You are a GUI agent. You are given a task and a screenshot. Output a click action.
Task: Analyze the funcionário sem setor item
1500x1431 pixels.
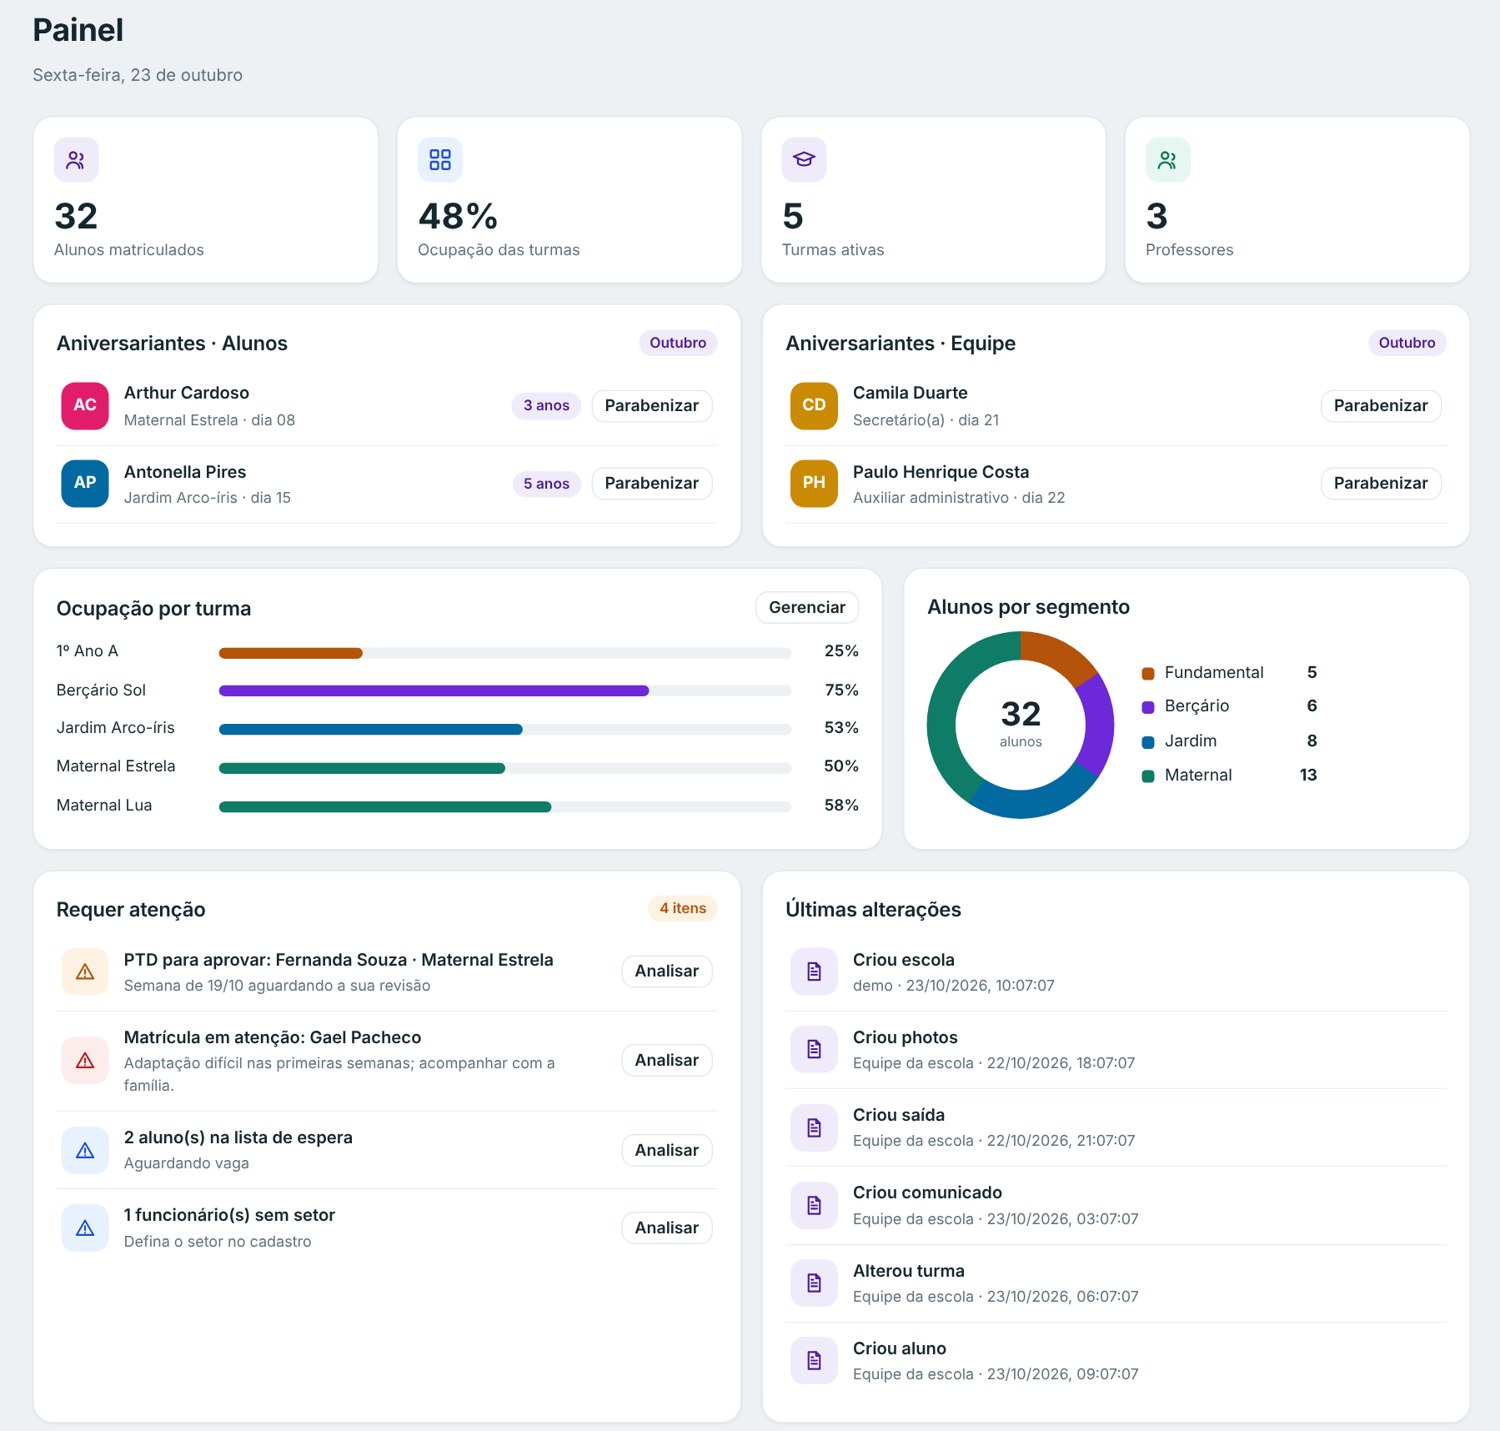pos(667,1228)
